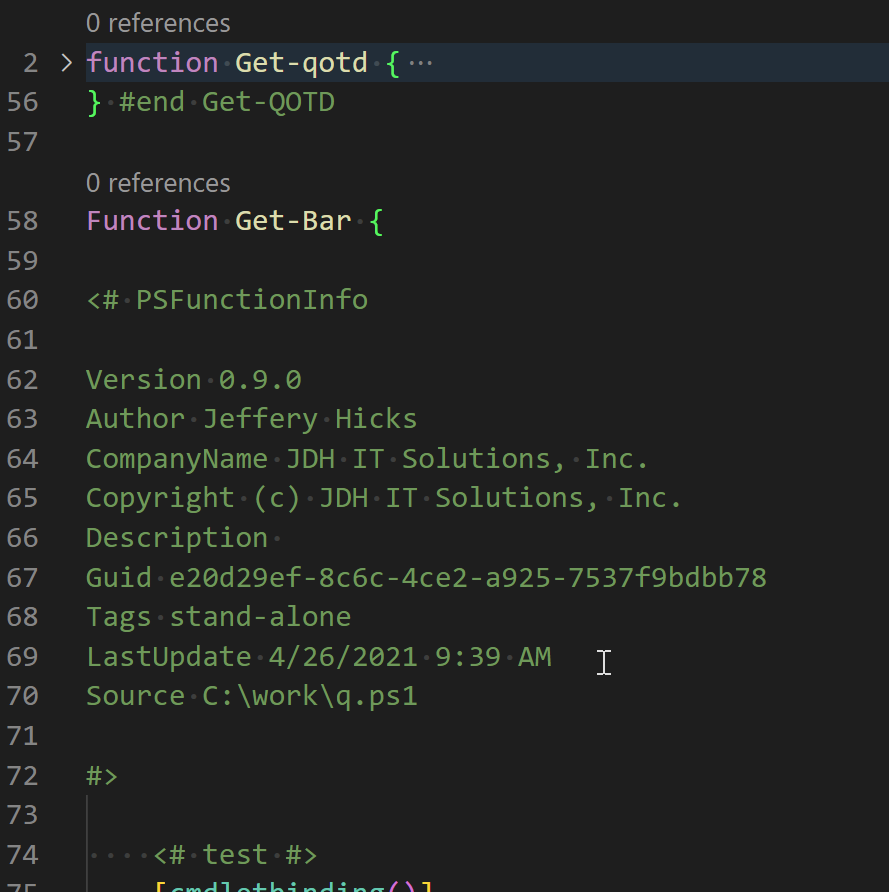
Task: Click line number 58 in the gutter
Action: [22, 221]
